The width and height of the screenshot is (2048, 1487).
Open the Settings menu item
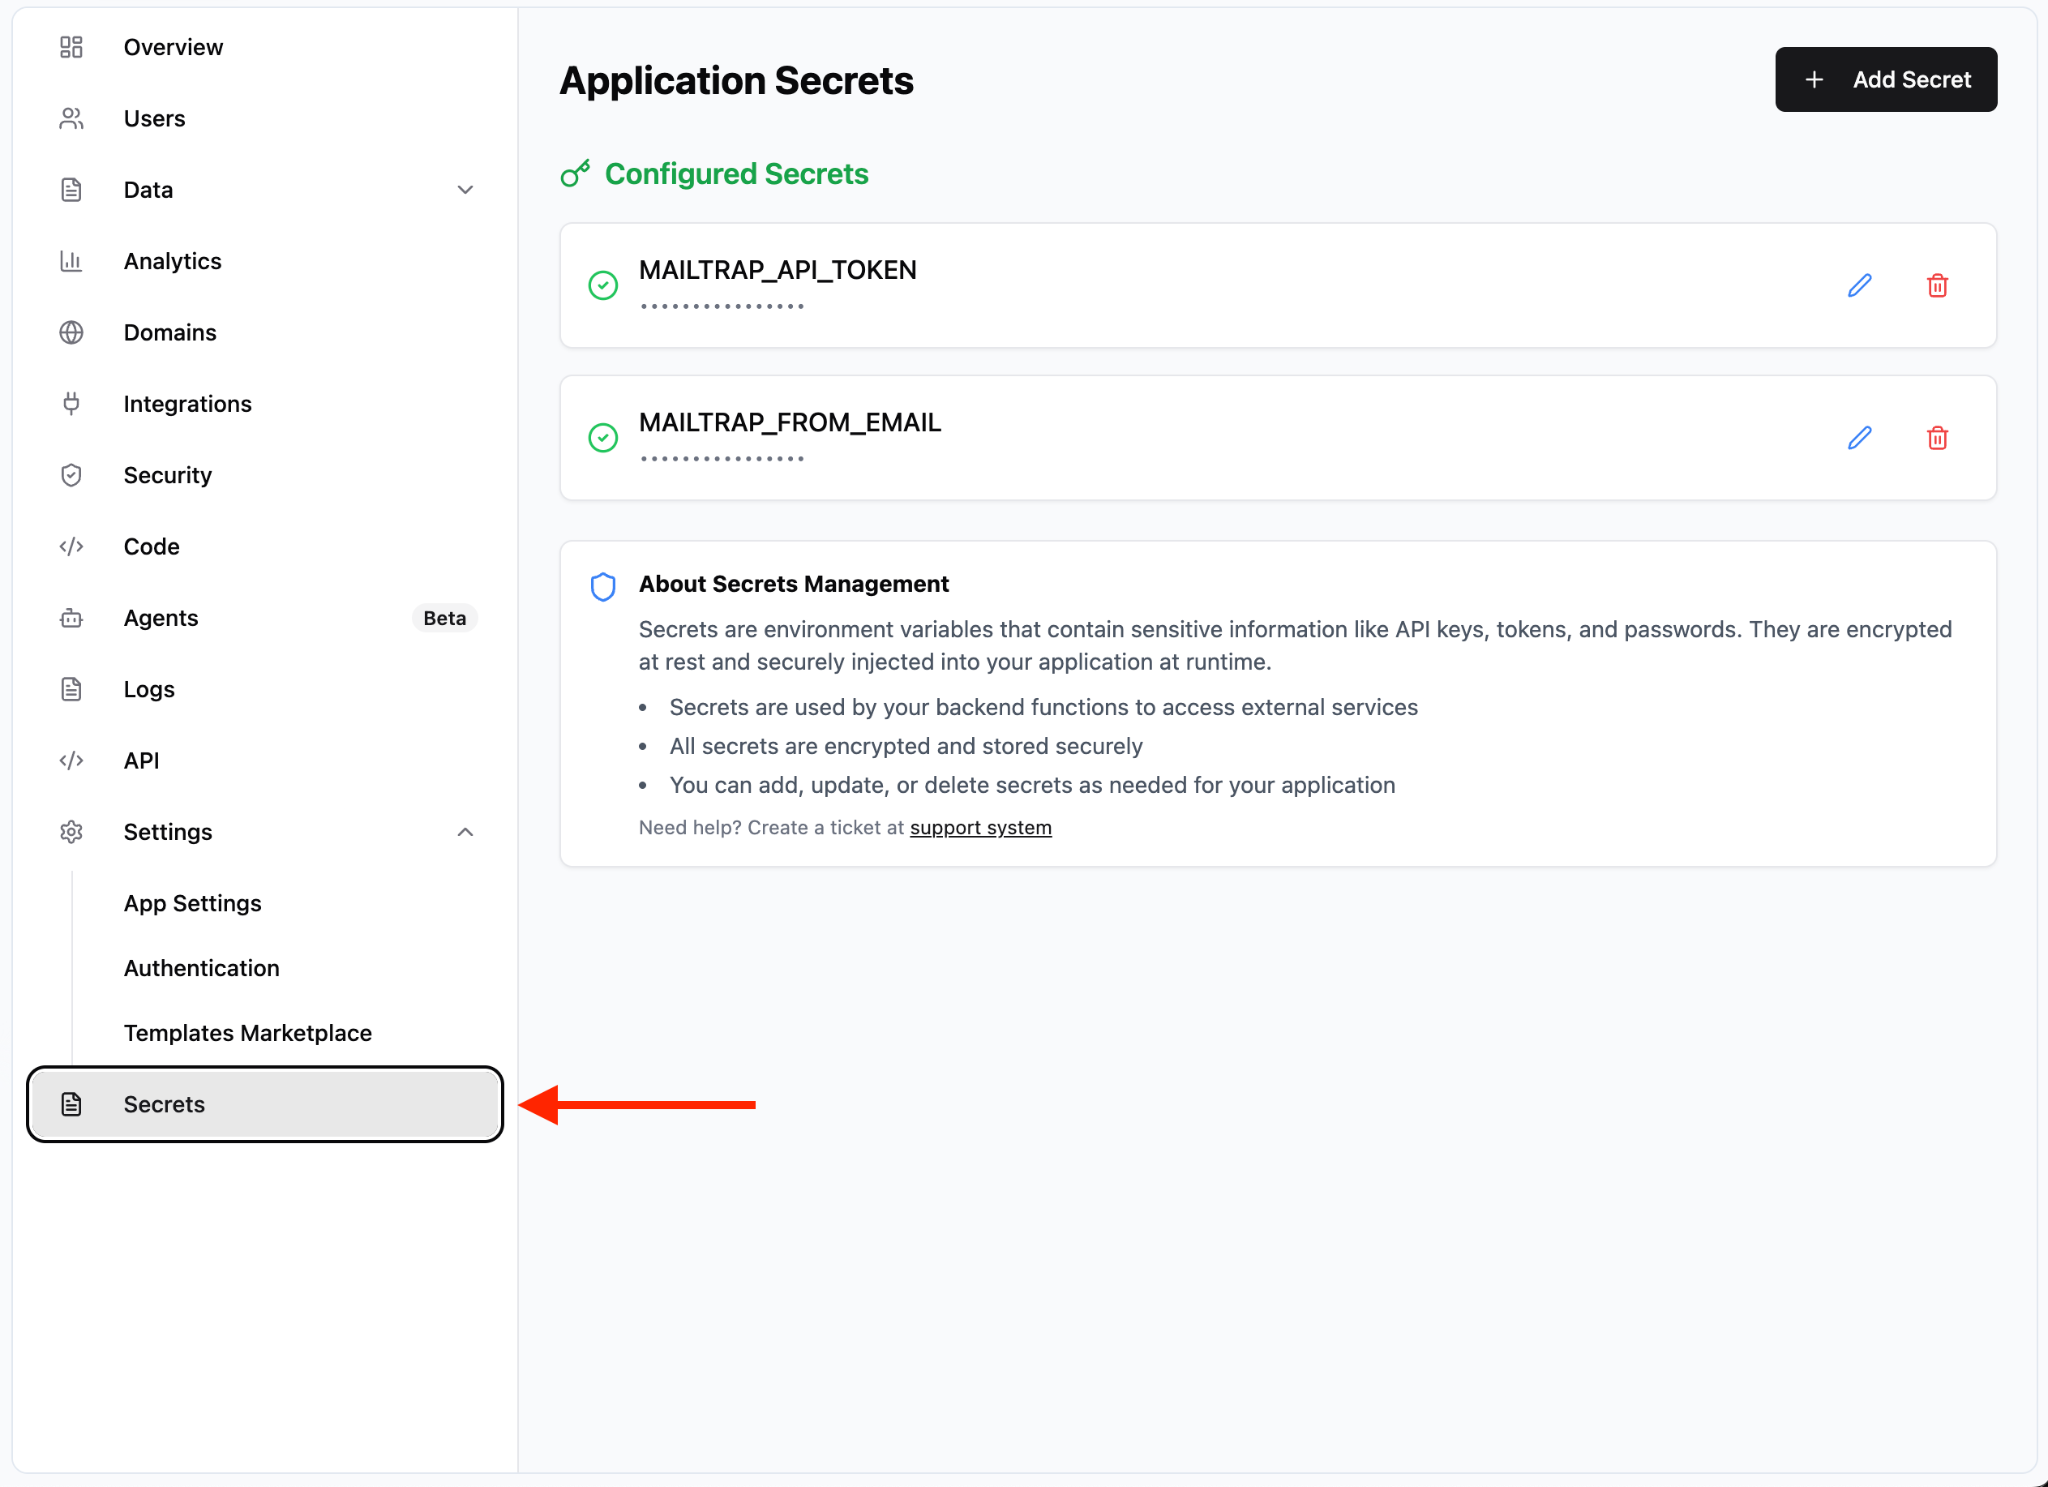pyautogui.click(x=168, y=832)
